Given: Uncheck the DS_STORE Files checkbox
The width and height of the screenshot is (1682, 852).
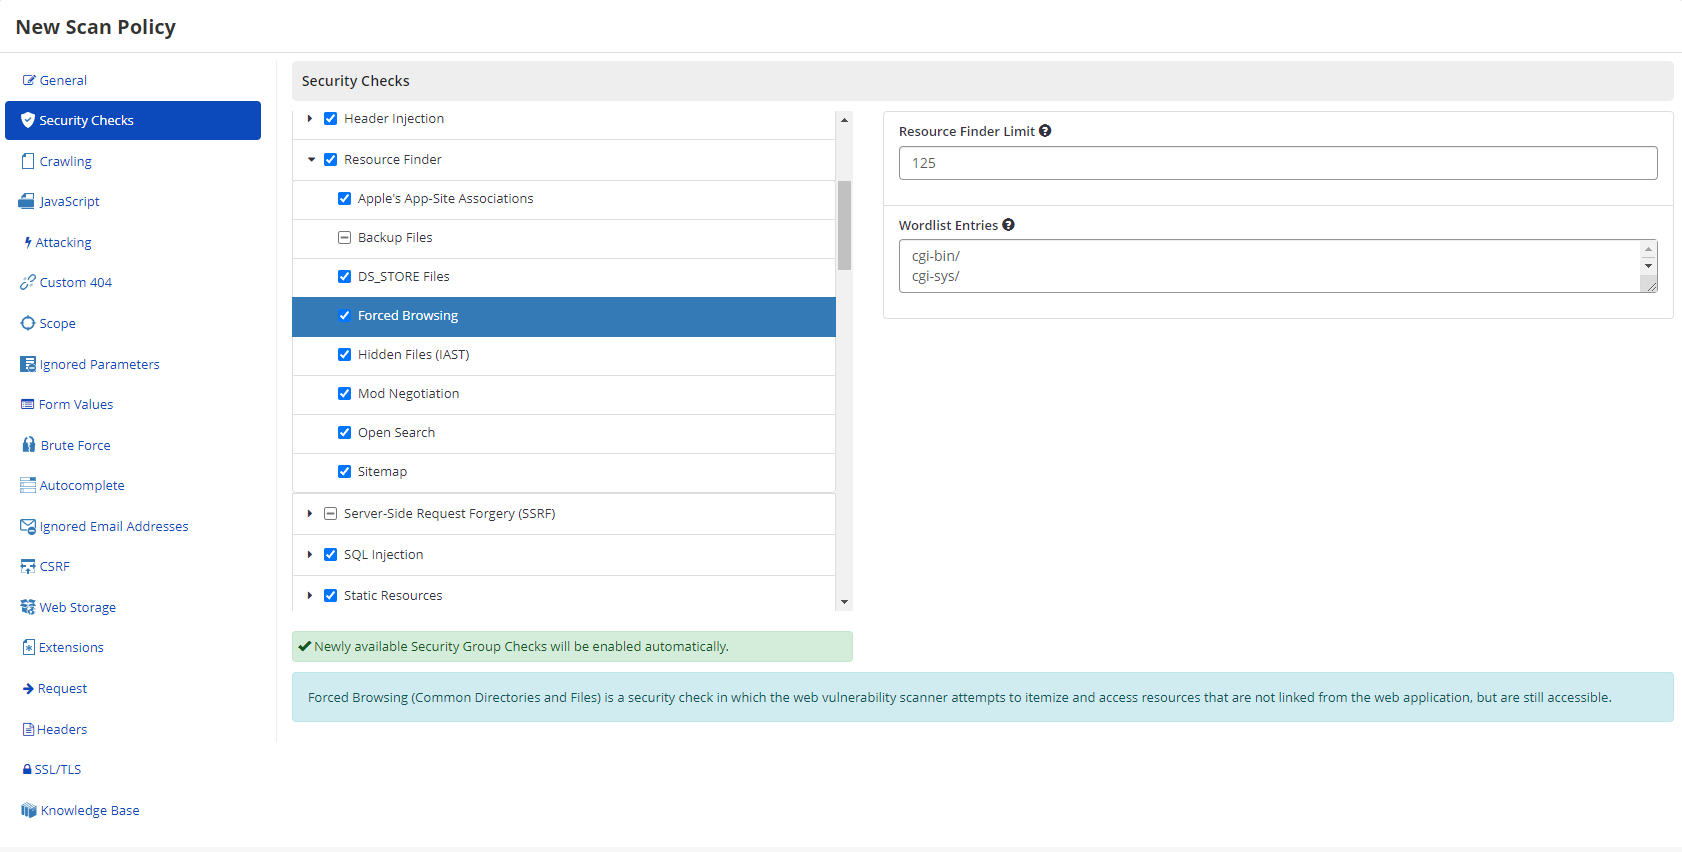Looking at the screenshot, I should pyautogui.click(x=344, y=277).
